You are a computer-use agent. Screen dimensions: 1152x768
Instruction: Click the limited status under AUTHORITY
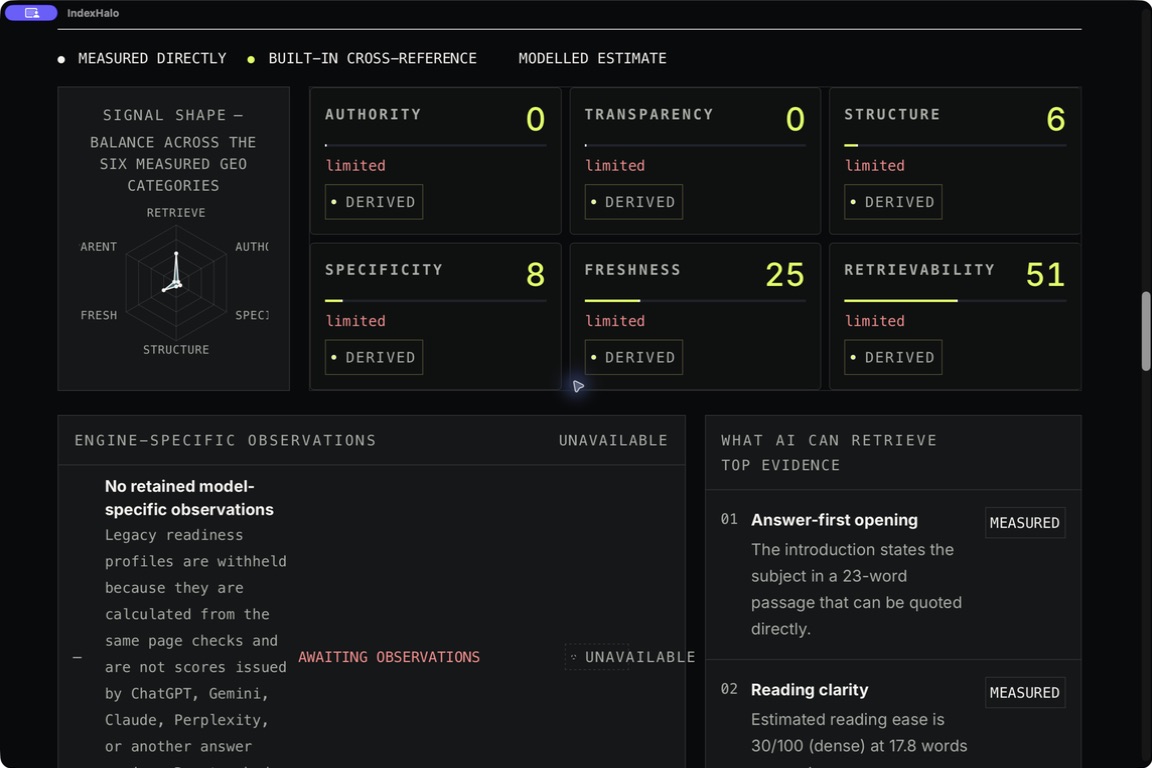[x=356, y=165]
